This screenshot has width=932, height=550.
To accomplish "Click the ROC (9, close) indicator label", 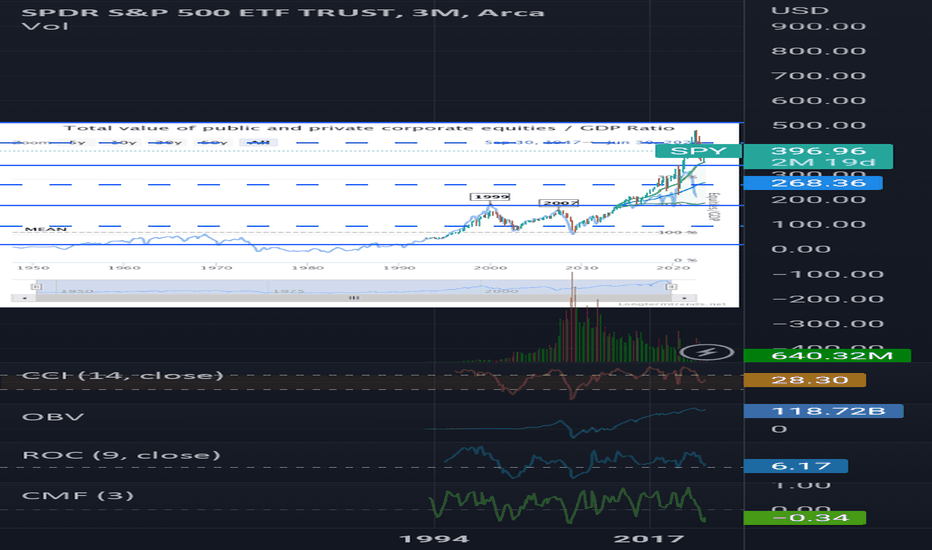I will pyautogui.click(x=121, y=455).
